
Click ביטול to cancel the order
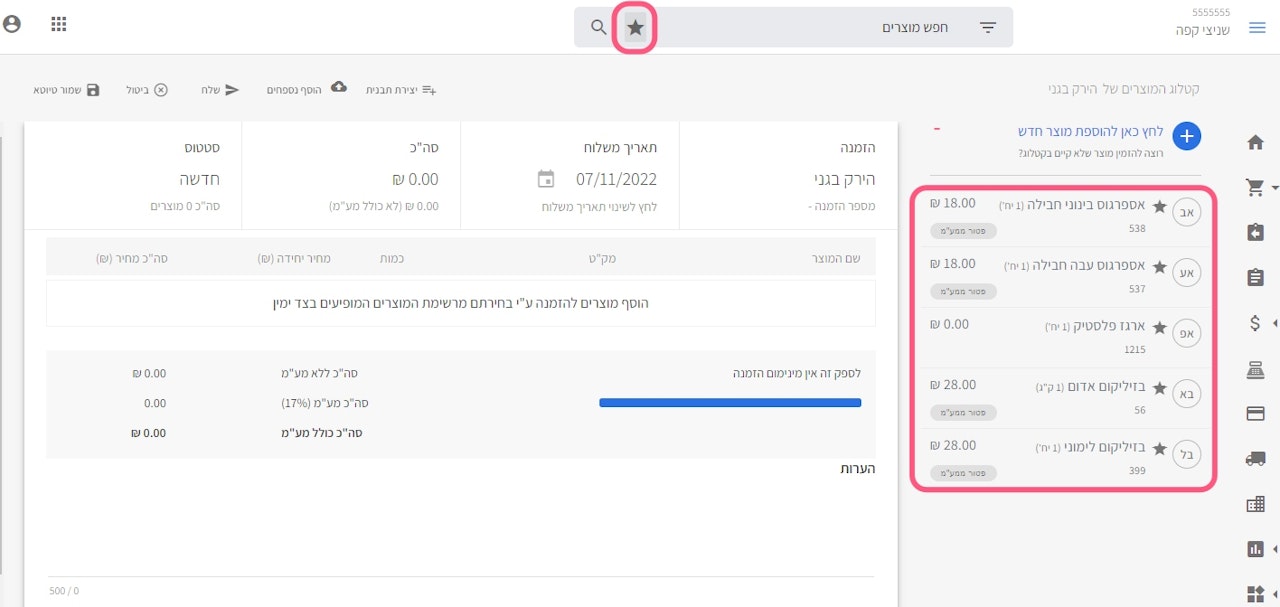(147, 90)
